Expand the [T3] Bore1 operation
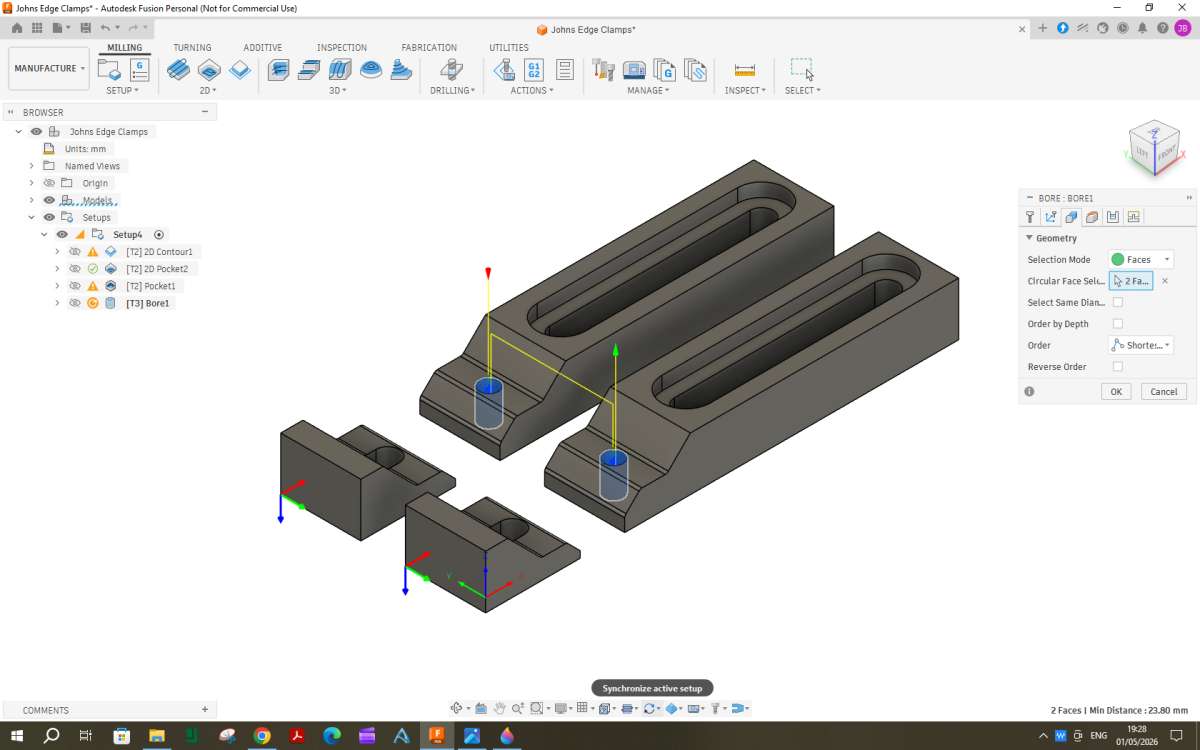The width and height of the screenshot is (1200, 750). coord(57,303)
